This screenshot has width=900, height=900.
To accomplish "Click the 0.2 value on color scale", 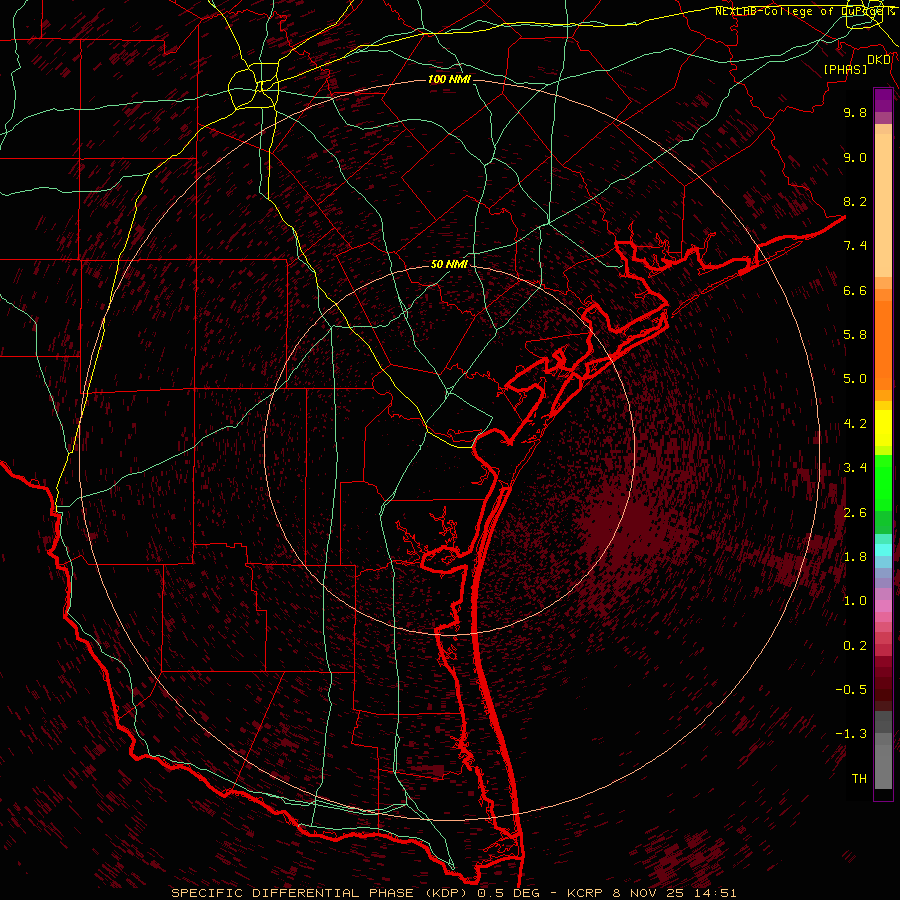I will click(855, 646).
